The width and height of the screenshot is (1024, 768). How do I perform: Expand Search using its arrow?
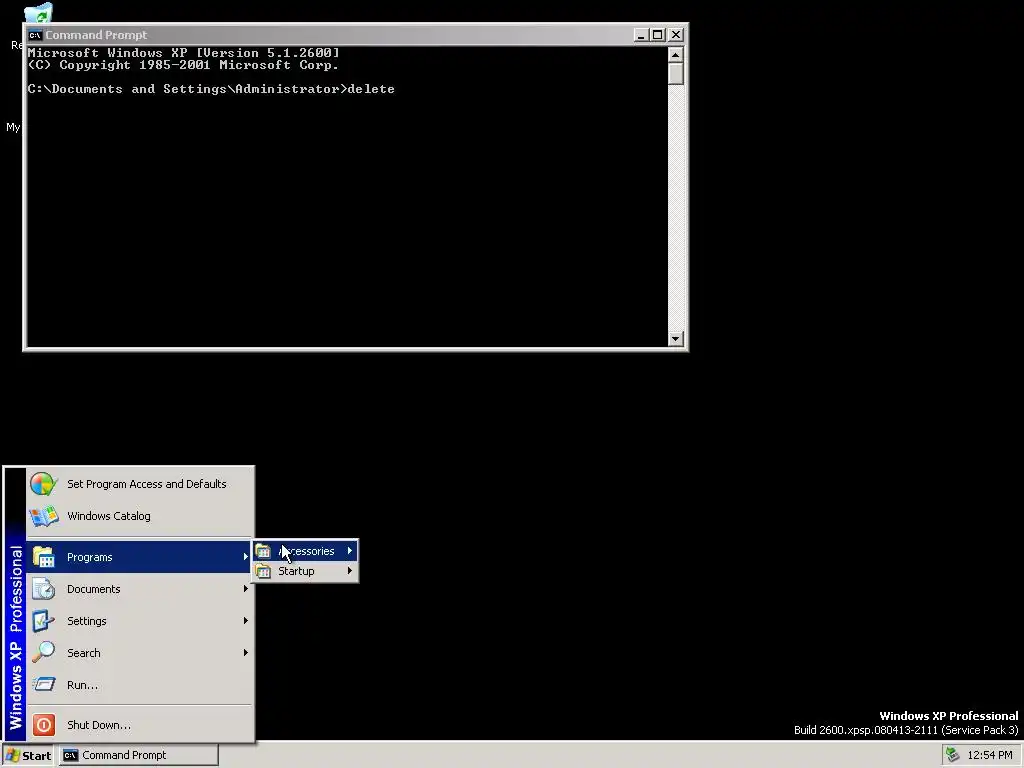246,652
